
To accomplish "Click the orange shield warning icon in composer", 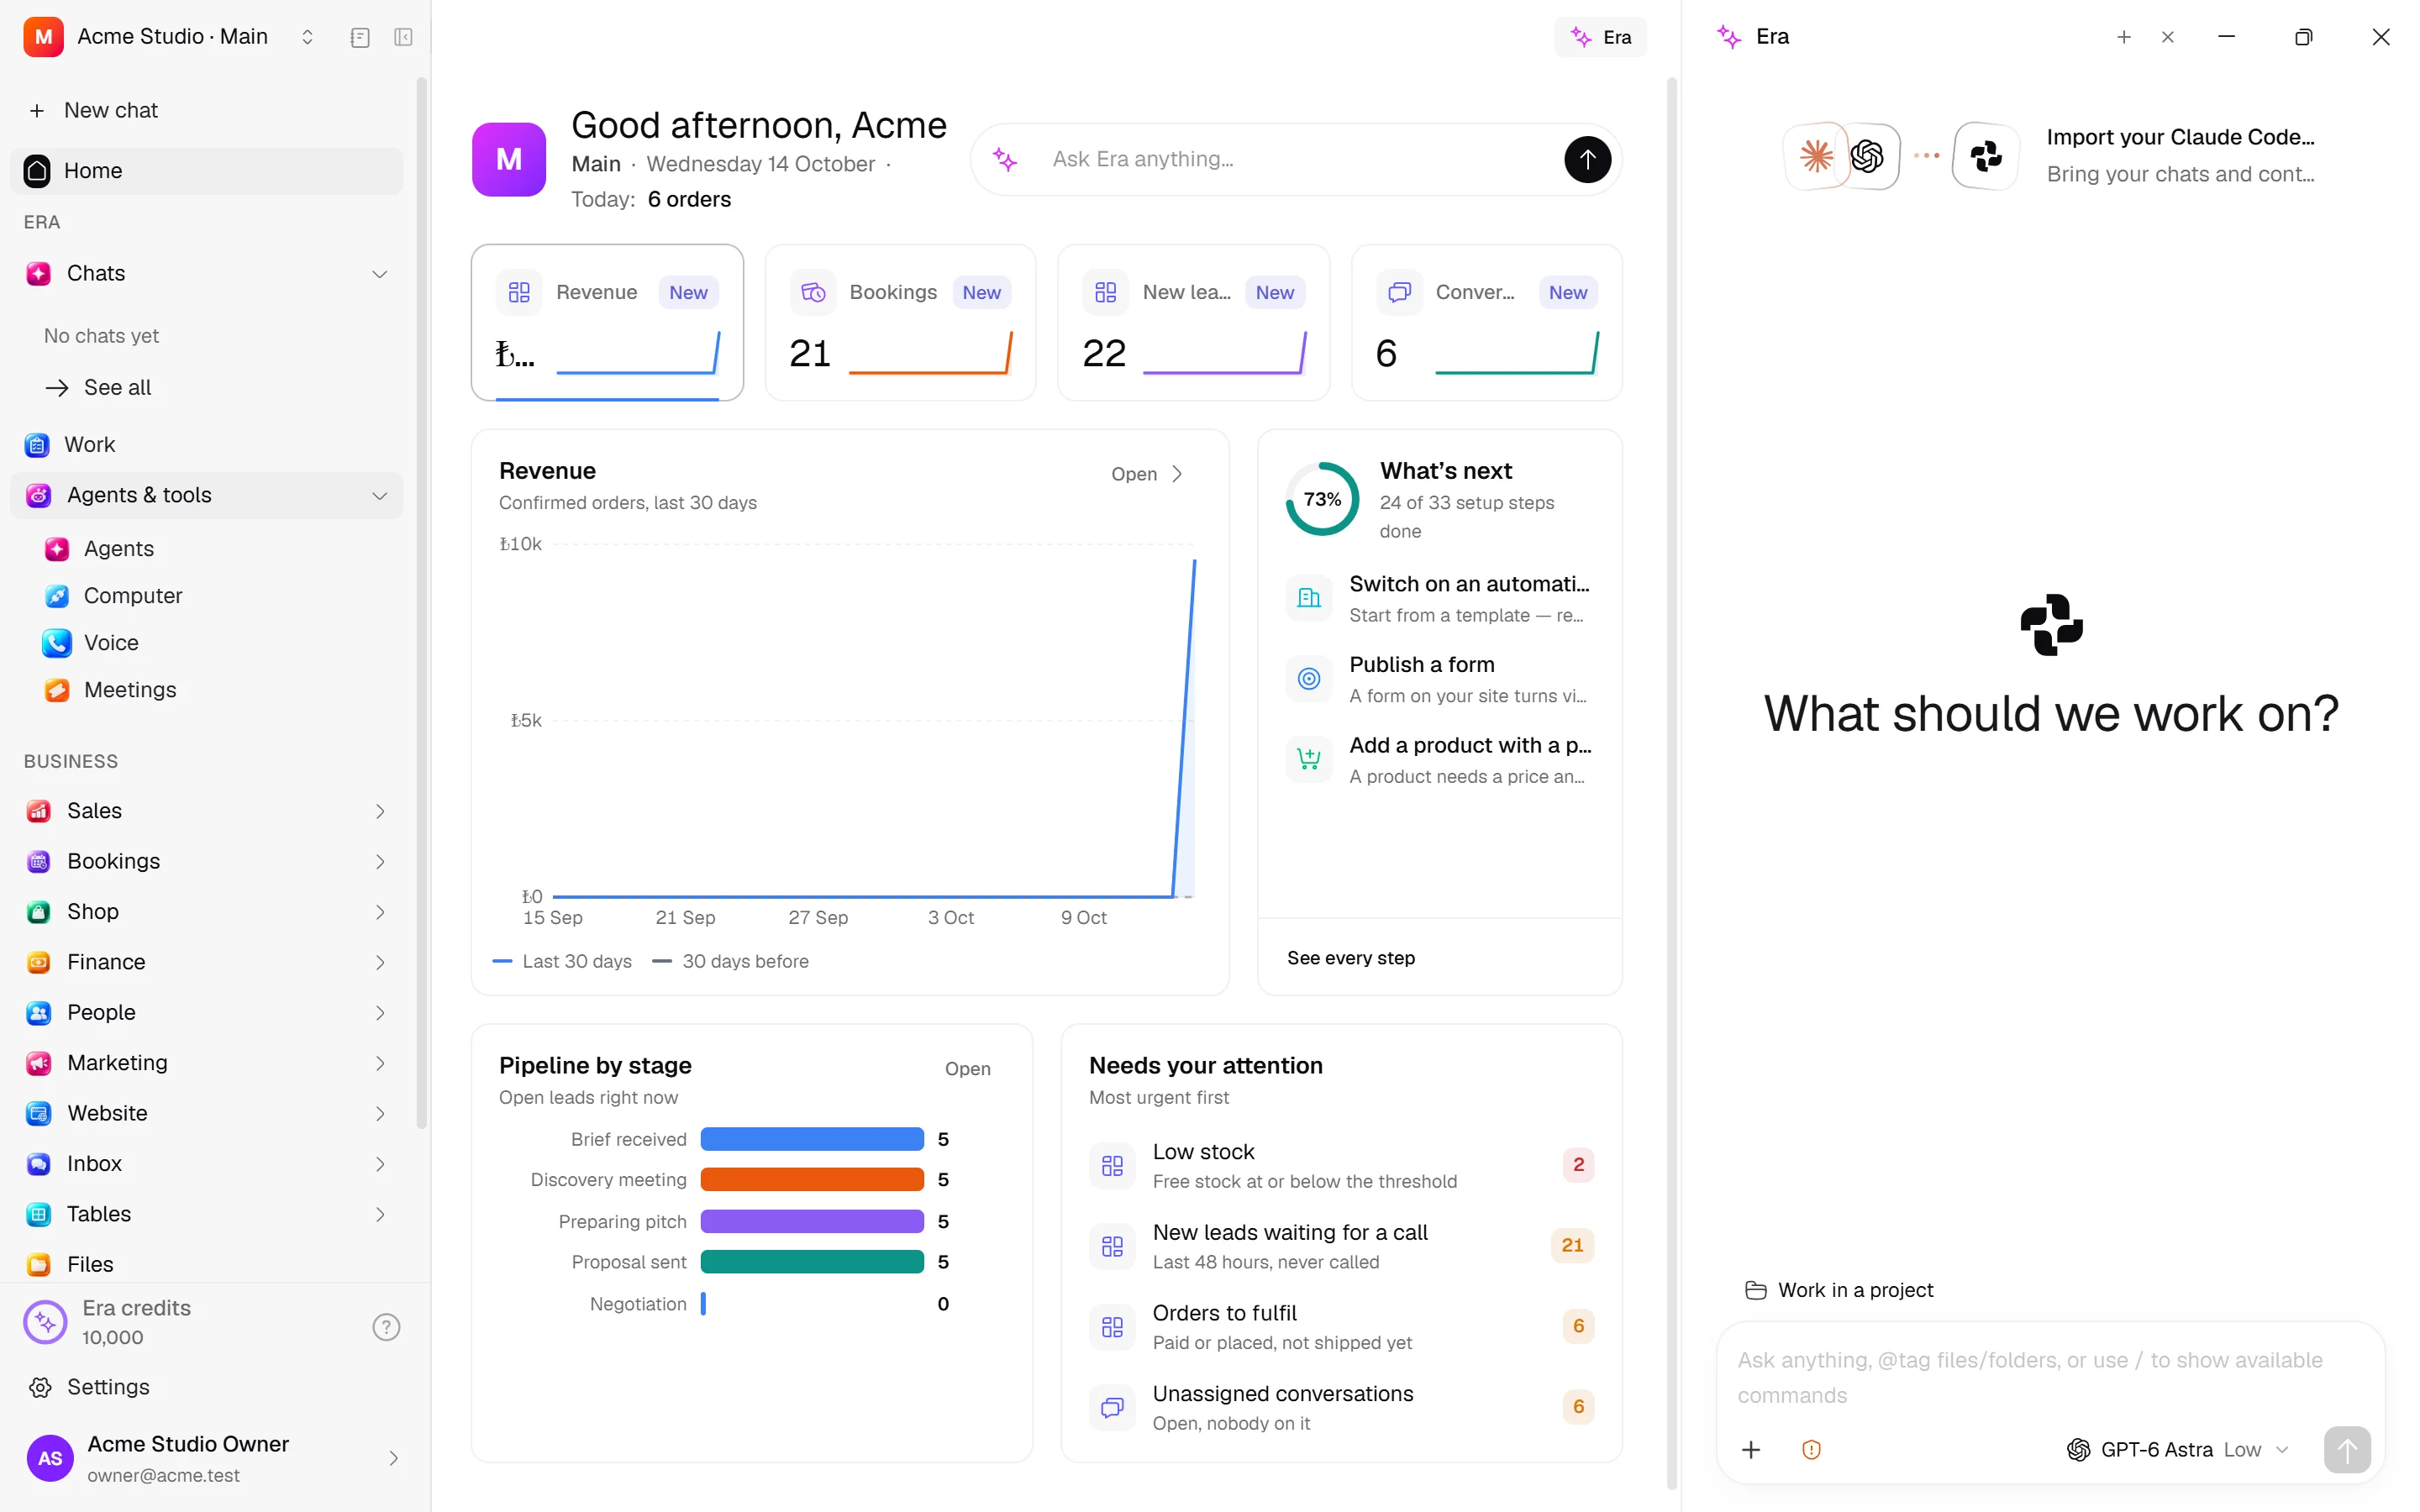I will [x=1811, y=1449].
